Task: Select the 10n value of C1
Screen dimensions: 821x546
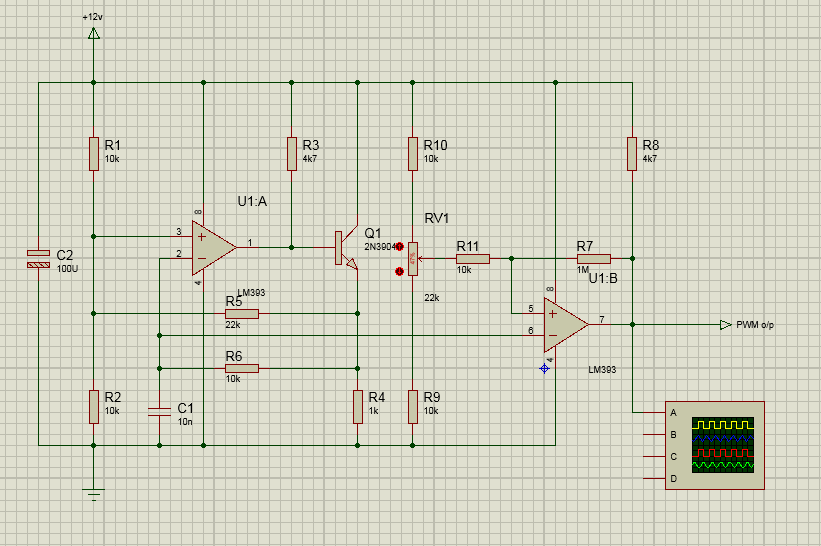Action: tap(185, 422)
